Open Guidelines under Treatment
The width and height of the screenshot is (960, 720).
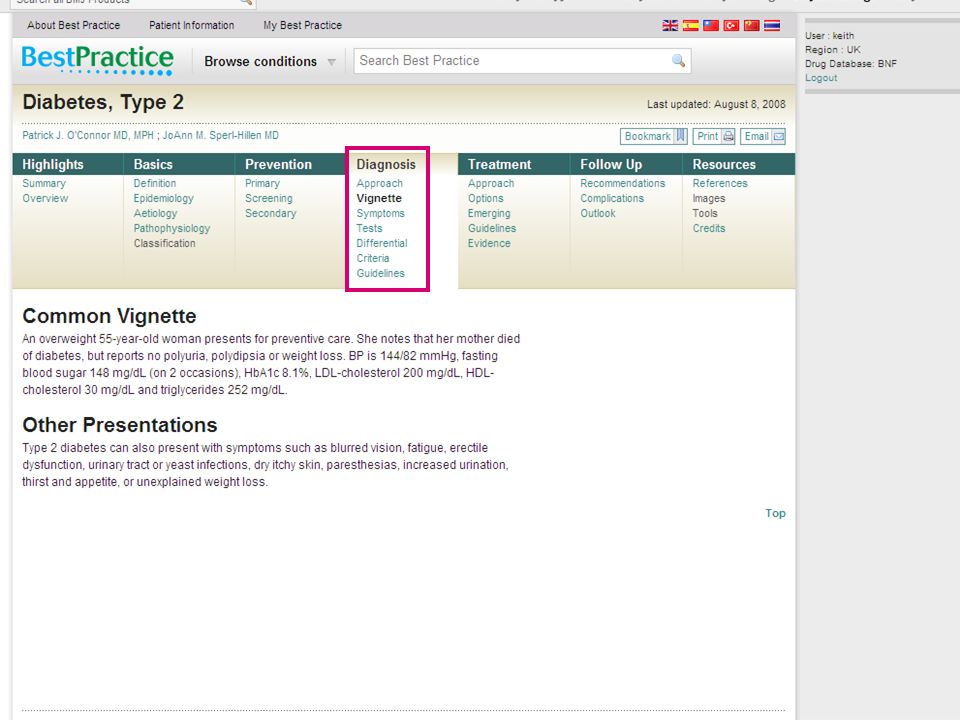pos(492,228)
